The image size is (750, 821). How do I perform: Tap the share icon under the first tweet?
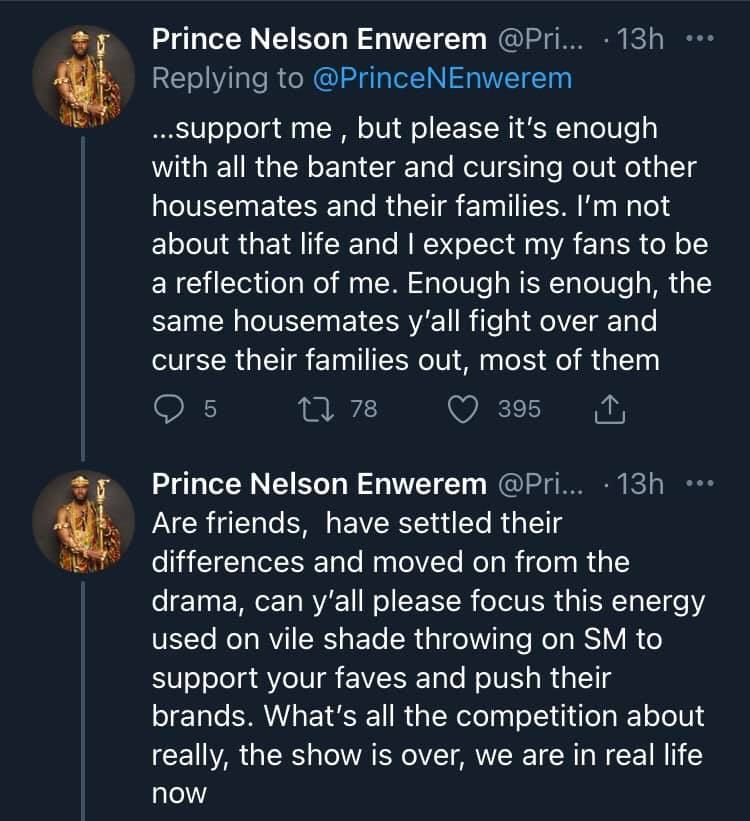click(609, 408)
